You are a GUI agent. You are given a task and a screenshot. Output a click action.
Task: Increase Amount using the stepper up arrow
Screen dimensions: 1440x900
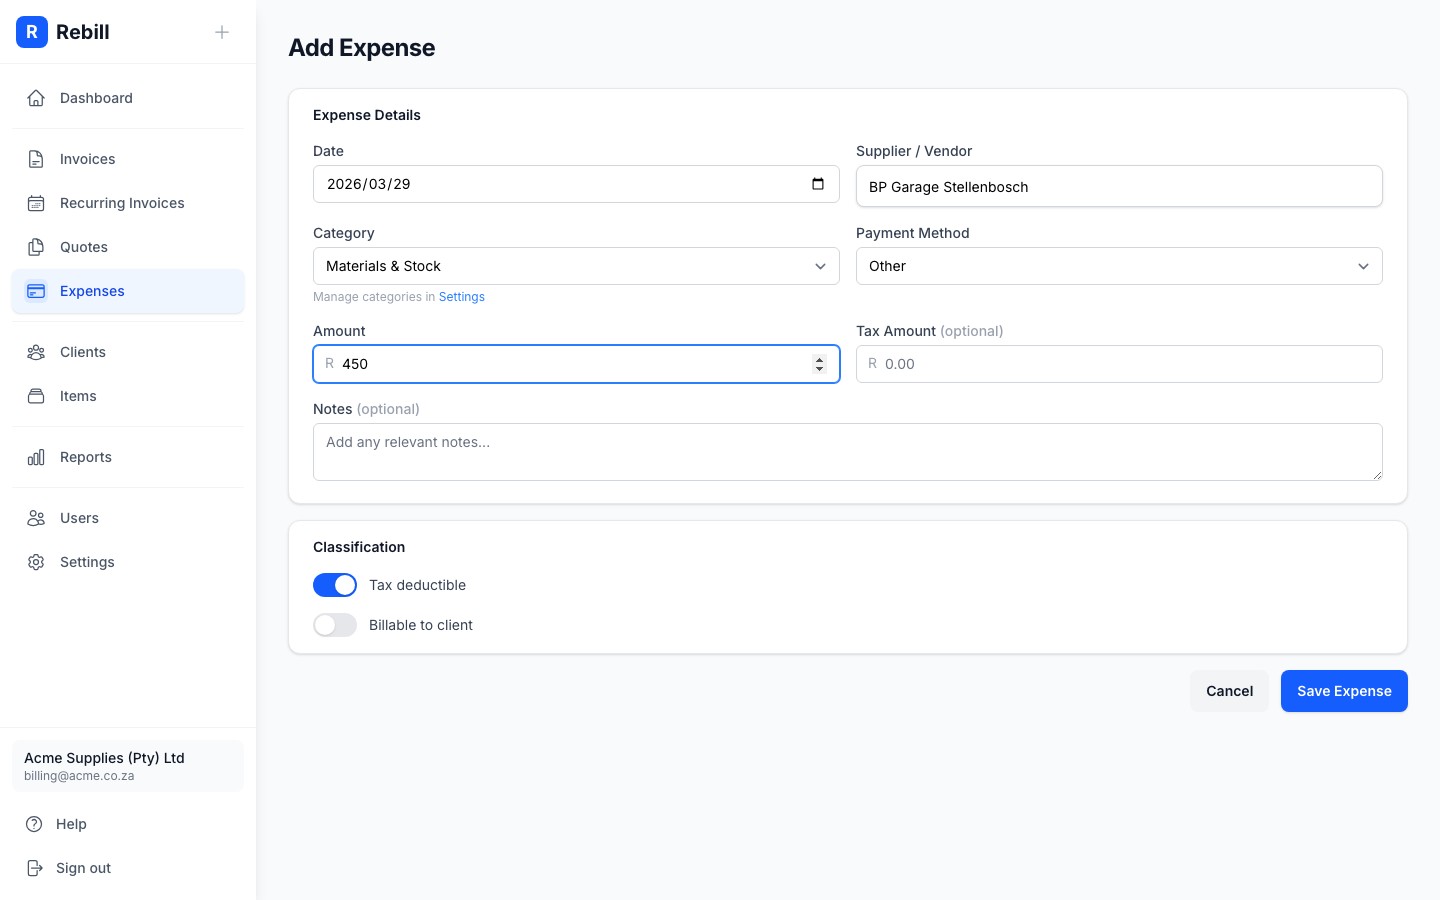820,359
